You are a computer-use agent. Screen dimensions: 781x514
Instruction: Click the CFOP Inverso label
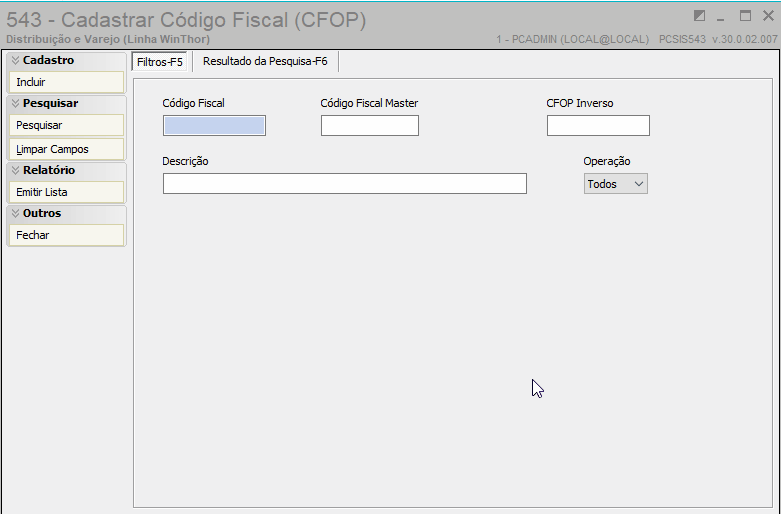580,103
